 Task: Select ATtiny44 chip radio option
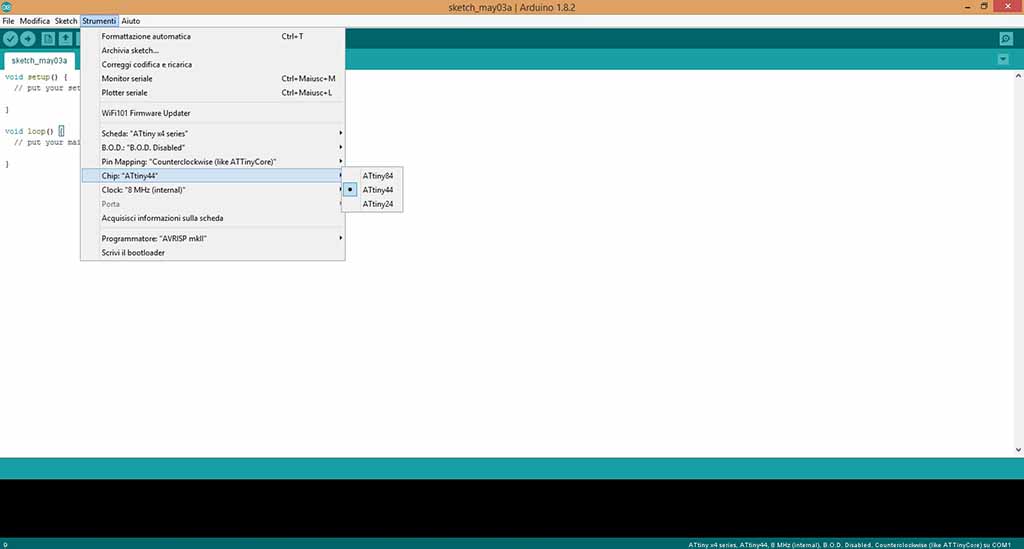click(372, 190)
